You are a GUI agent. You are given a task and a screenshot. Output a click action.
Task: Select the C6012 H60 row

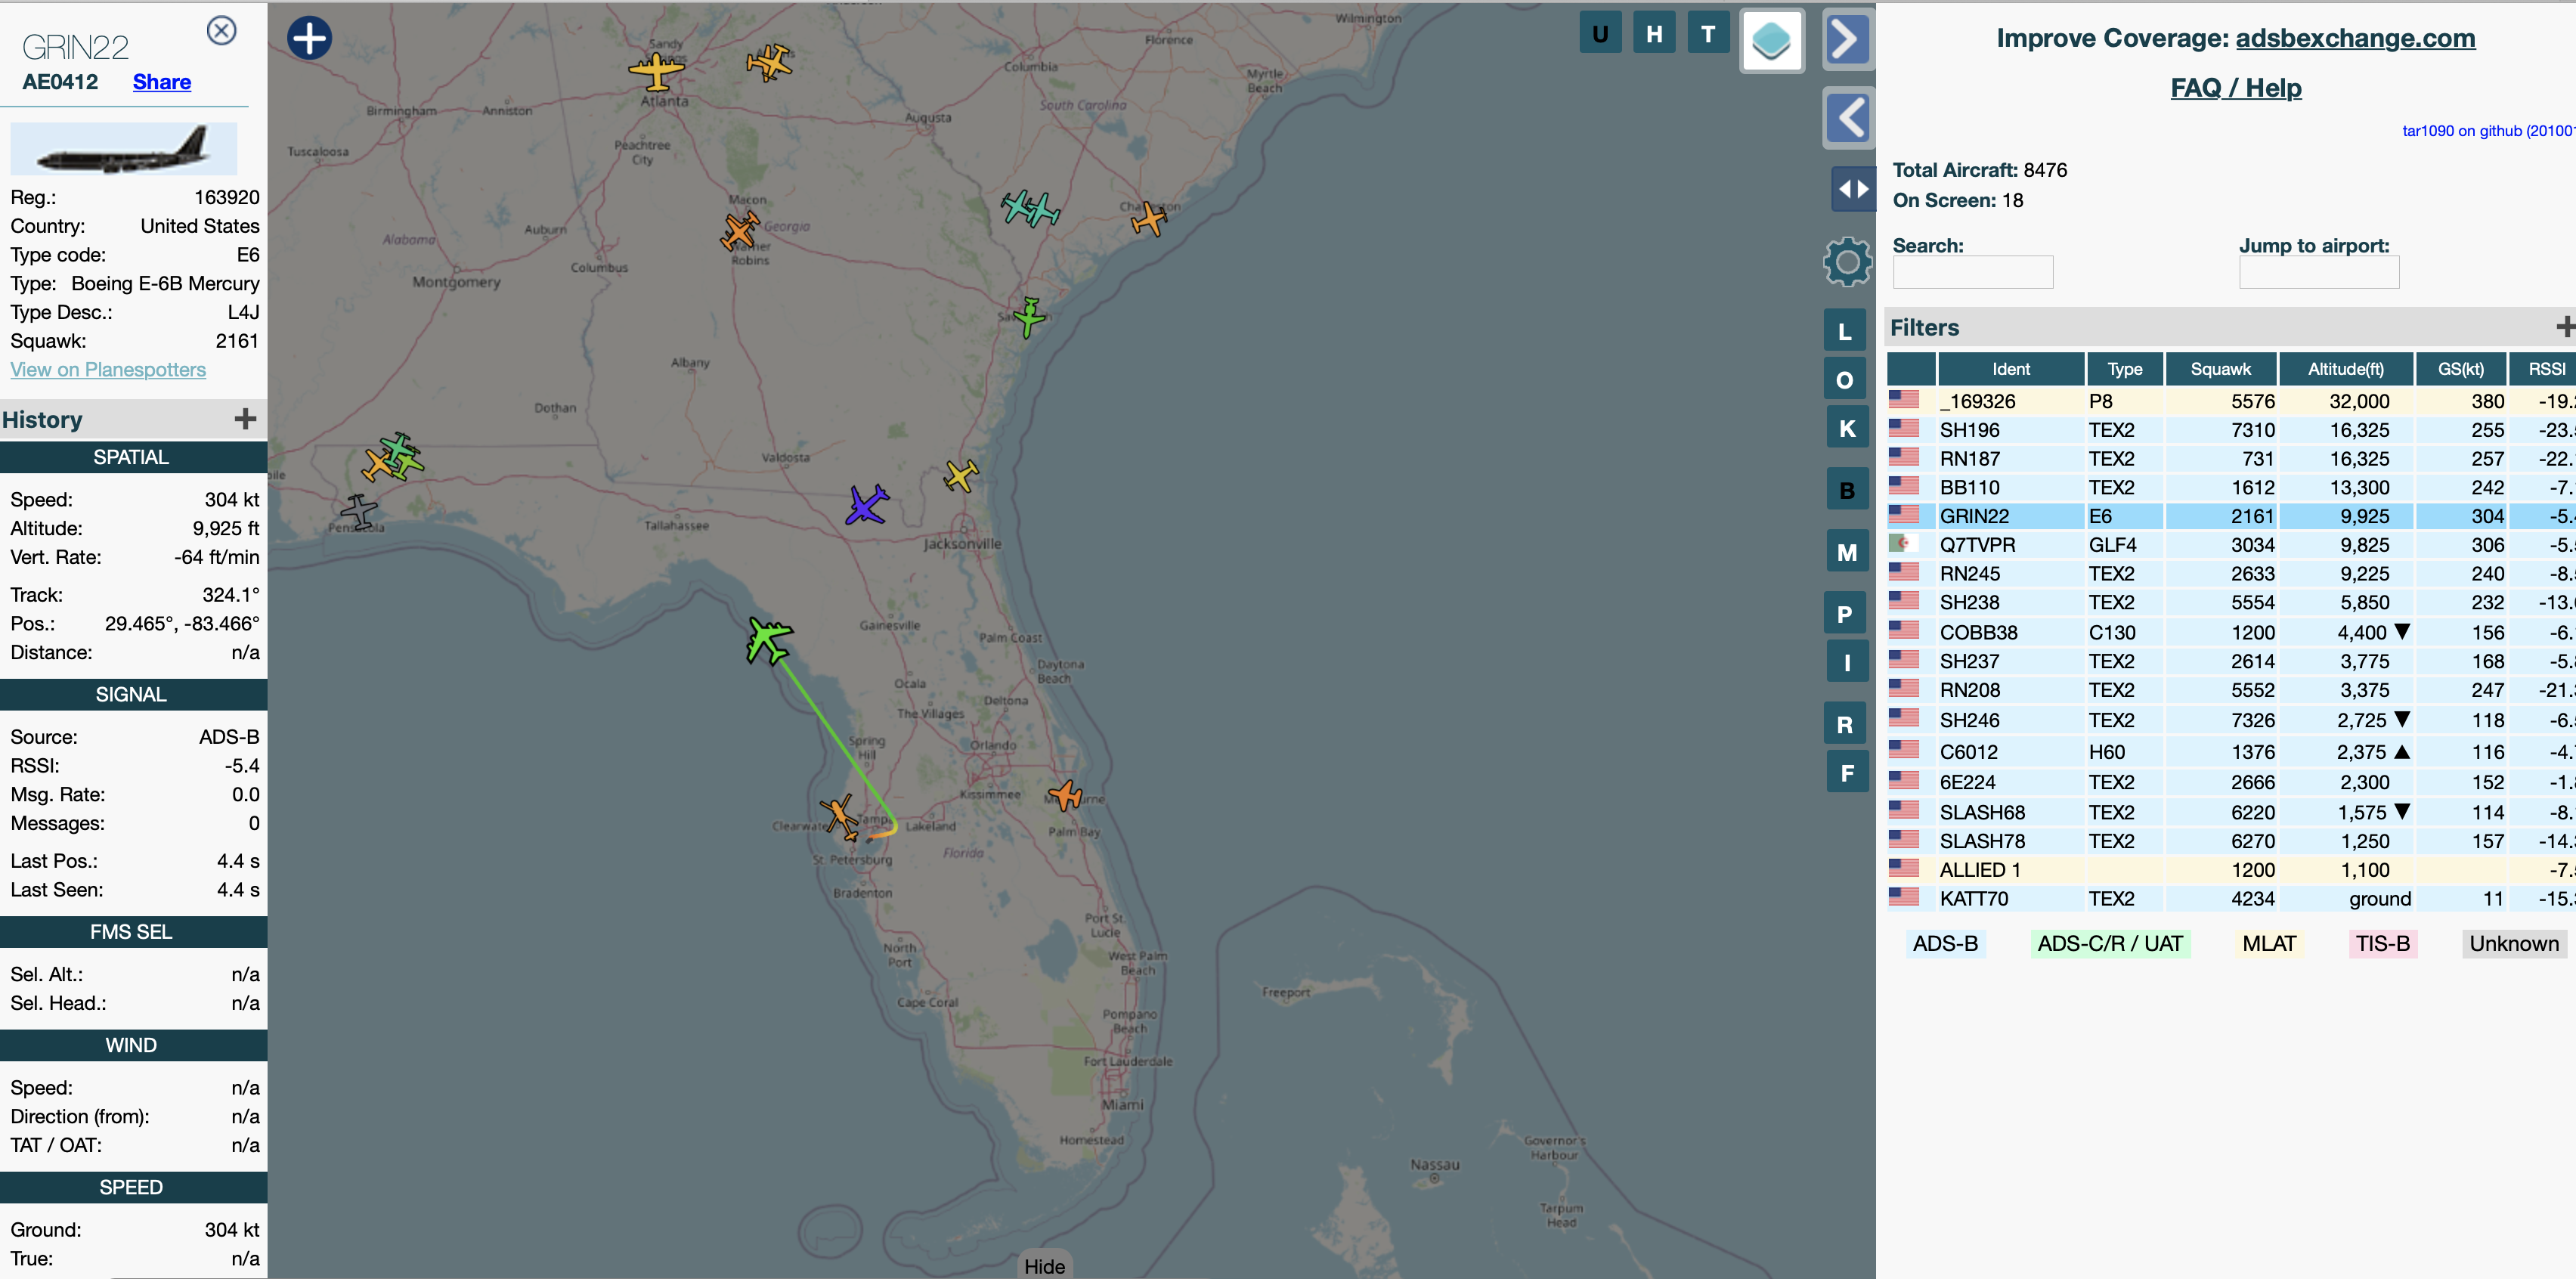[2231, 752]
